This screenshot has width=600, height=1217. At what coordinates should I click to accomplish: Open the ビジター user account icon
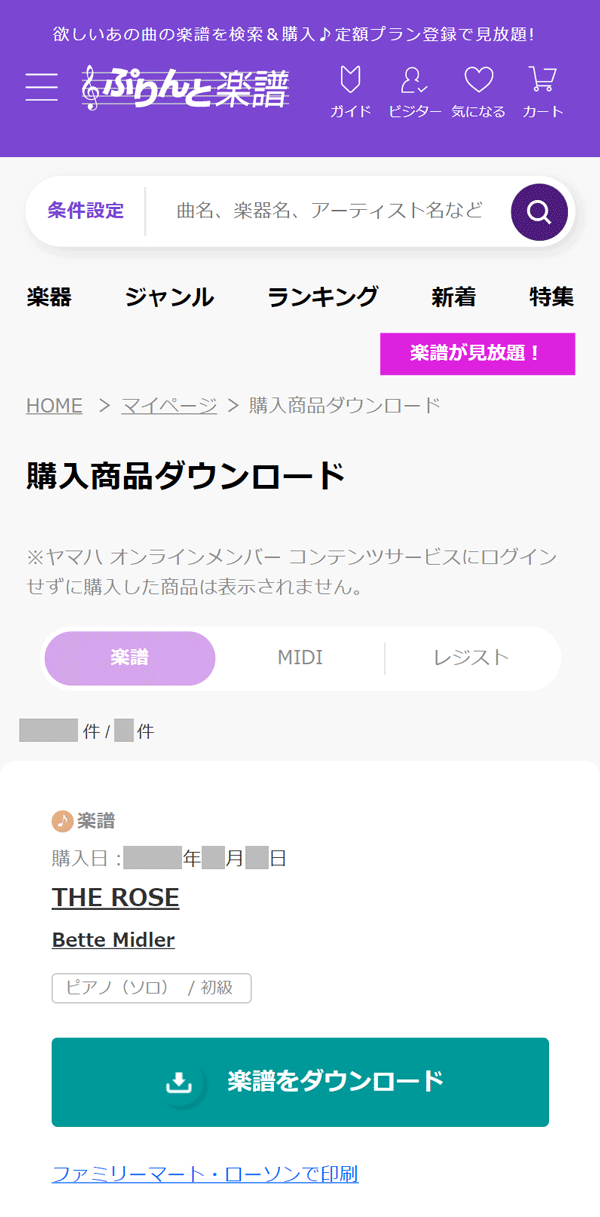coord(415,92)
